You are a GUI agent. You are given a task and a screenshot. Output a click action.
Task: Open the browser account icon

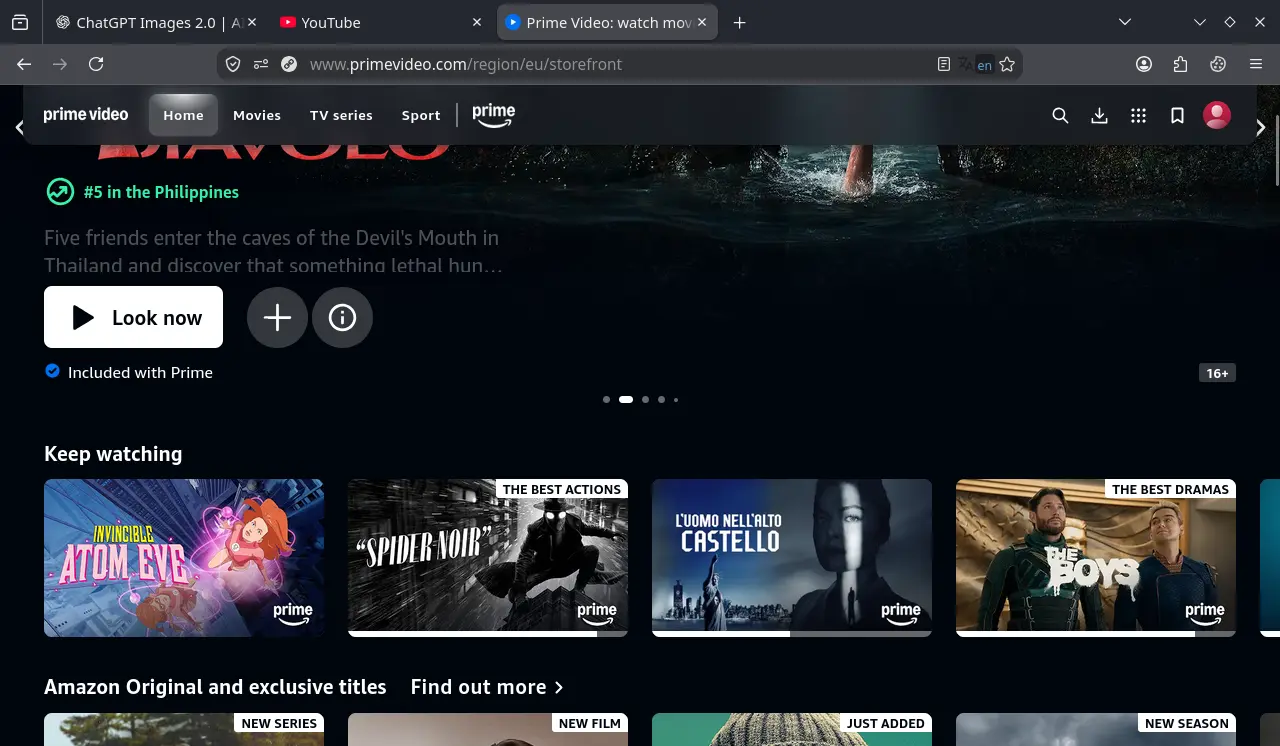[1144, 64]
